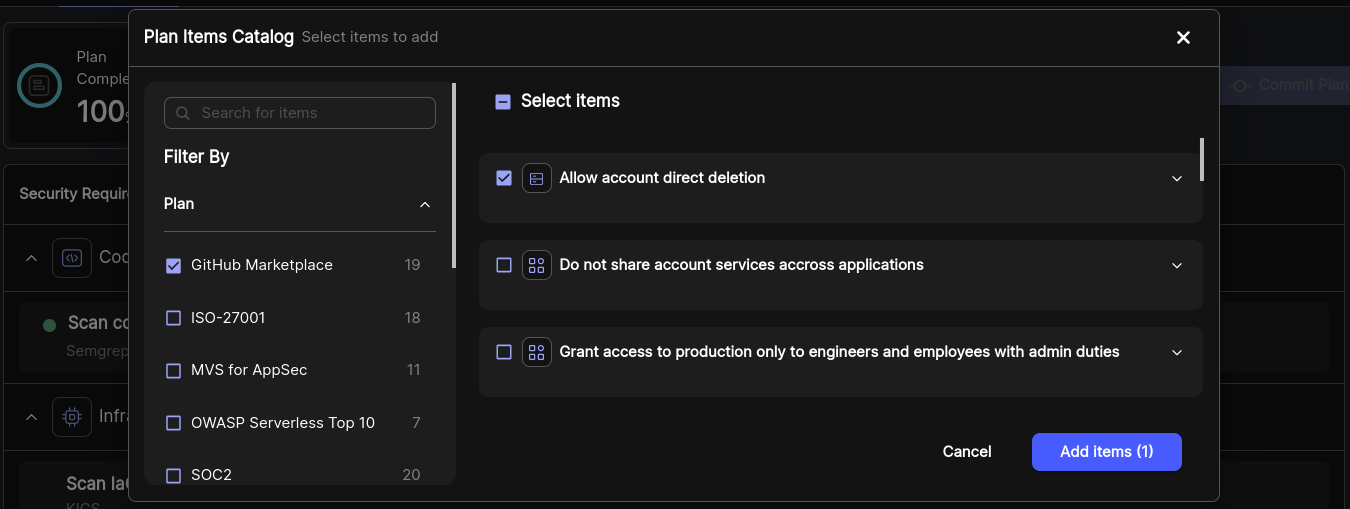The image size is (1350, 509).
Task: Click the Grant access to production item icon
Action: pos(537,352)
